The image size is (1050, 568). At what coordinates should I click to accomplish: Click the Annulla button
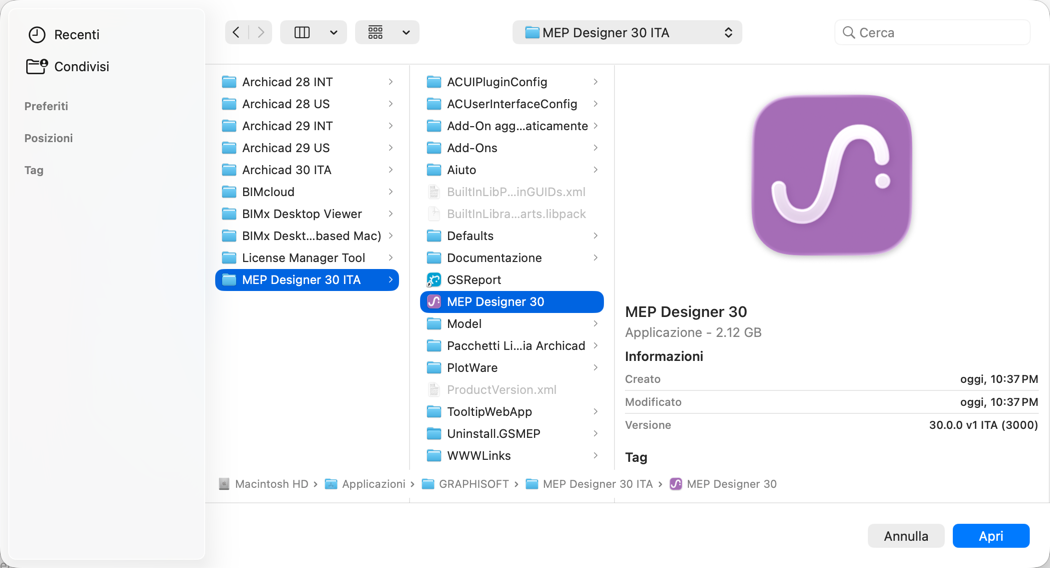click(x=906, y=536)
